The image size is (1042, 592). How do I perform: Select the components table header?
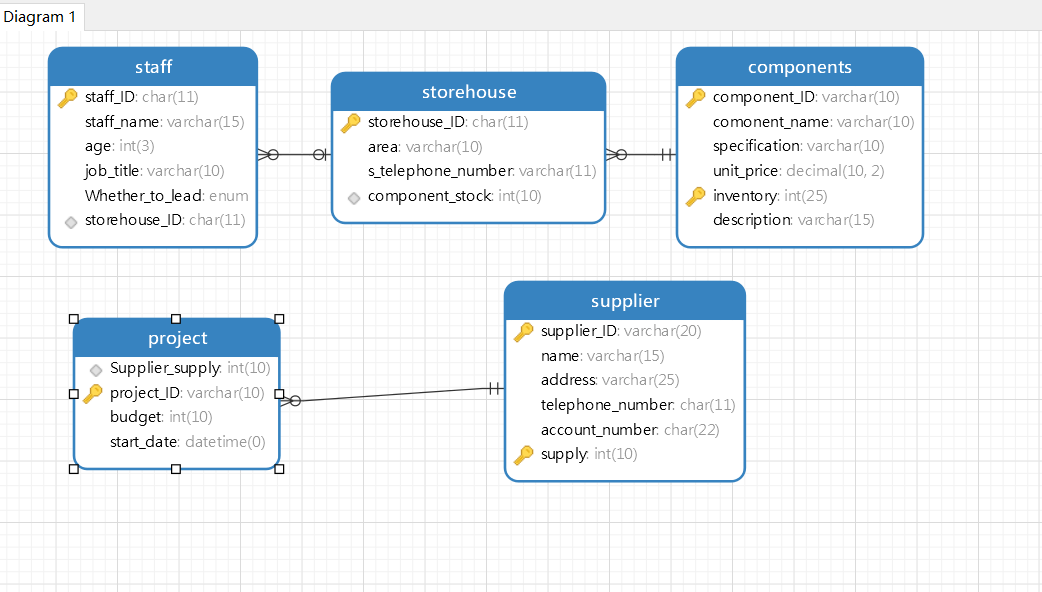click(799, 66)
